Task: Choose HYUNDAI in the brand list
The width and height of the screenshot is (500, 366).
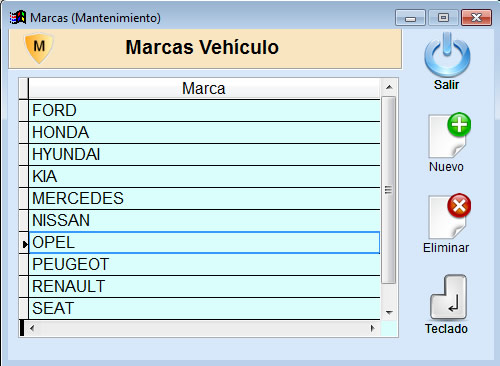Action: pyautogui.click(x=204, y=154)
